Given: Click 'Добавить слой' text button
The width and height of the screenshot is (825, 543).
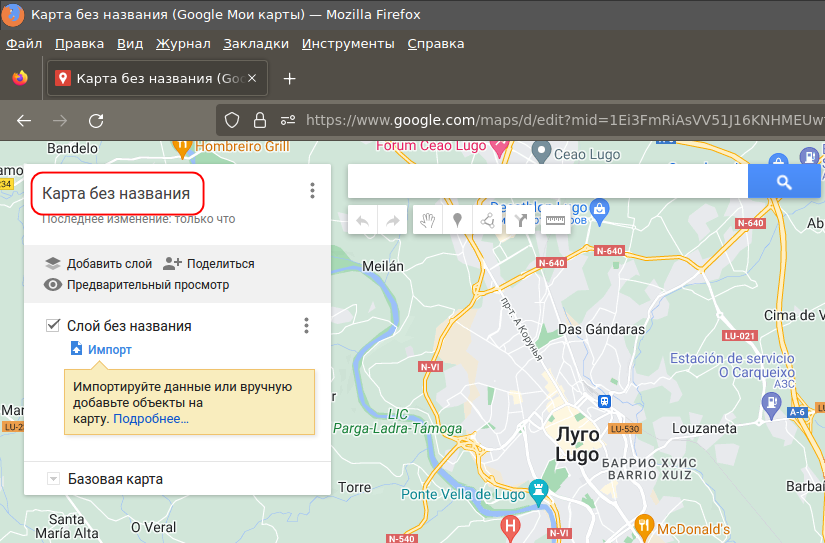Looking at the screenshot, I should point(109,264).
